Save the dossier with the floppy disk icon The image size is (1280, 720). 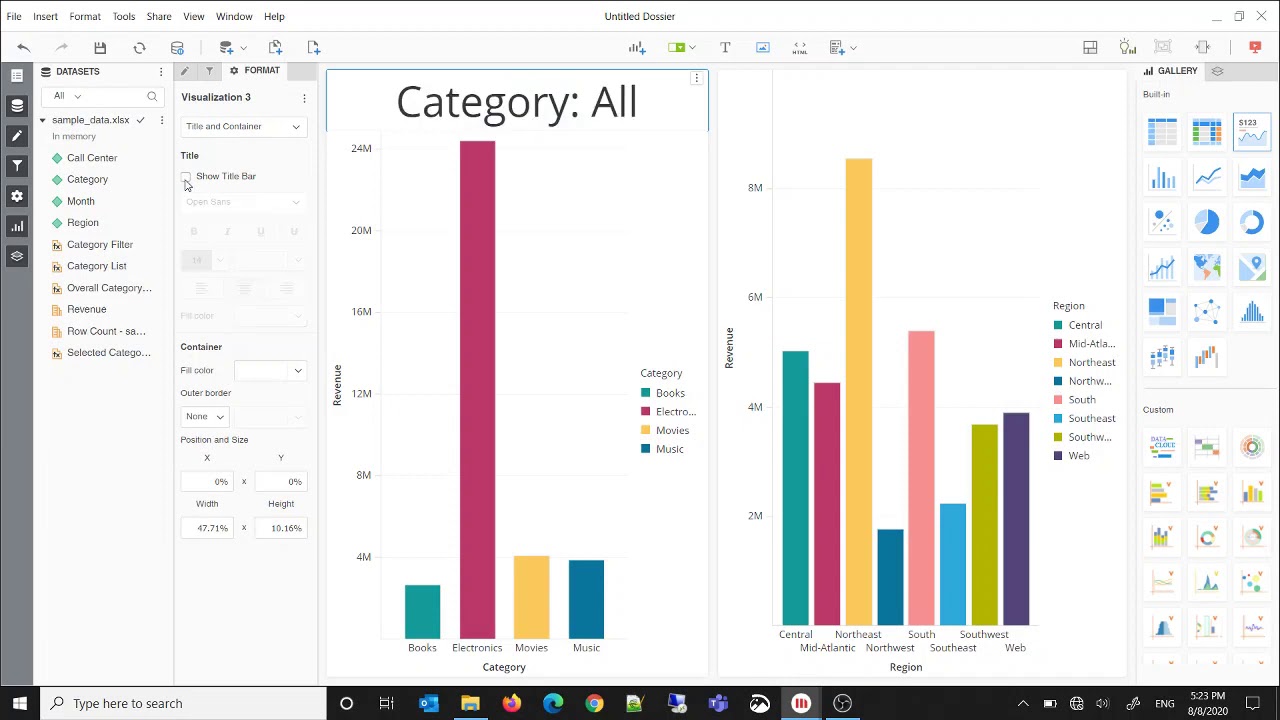pos(100,47)
